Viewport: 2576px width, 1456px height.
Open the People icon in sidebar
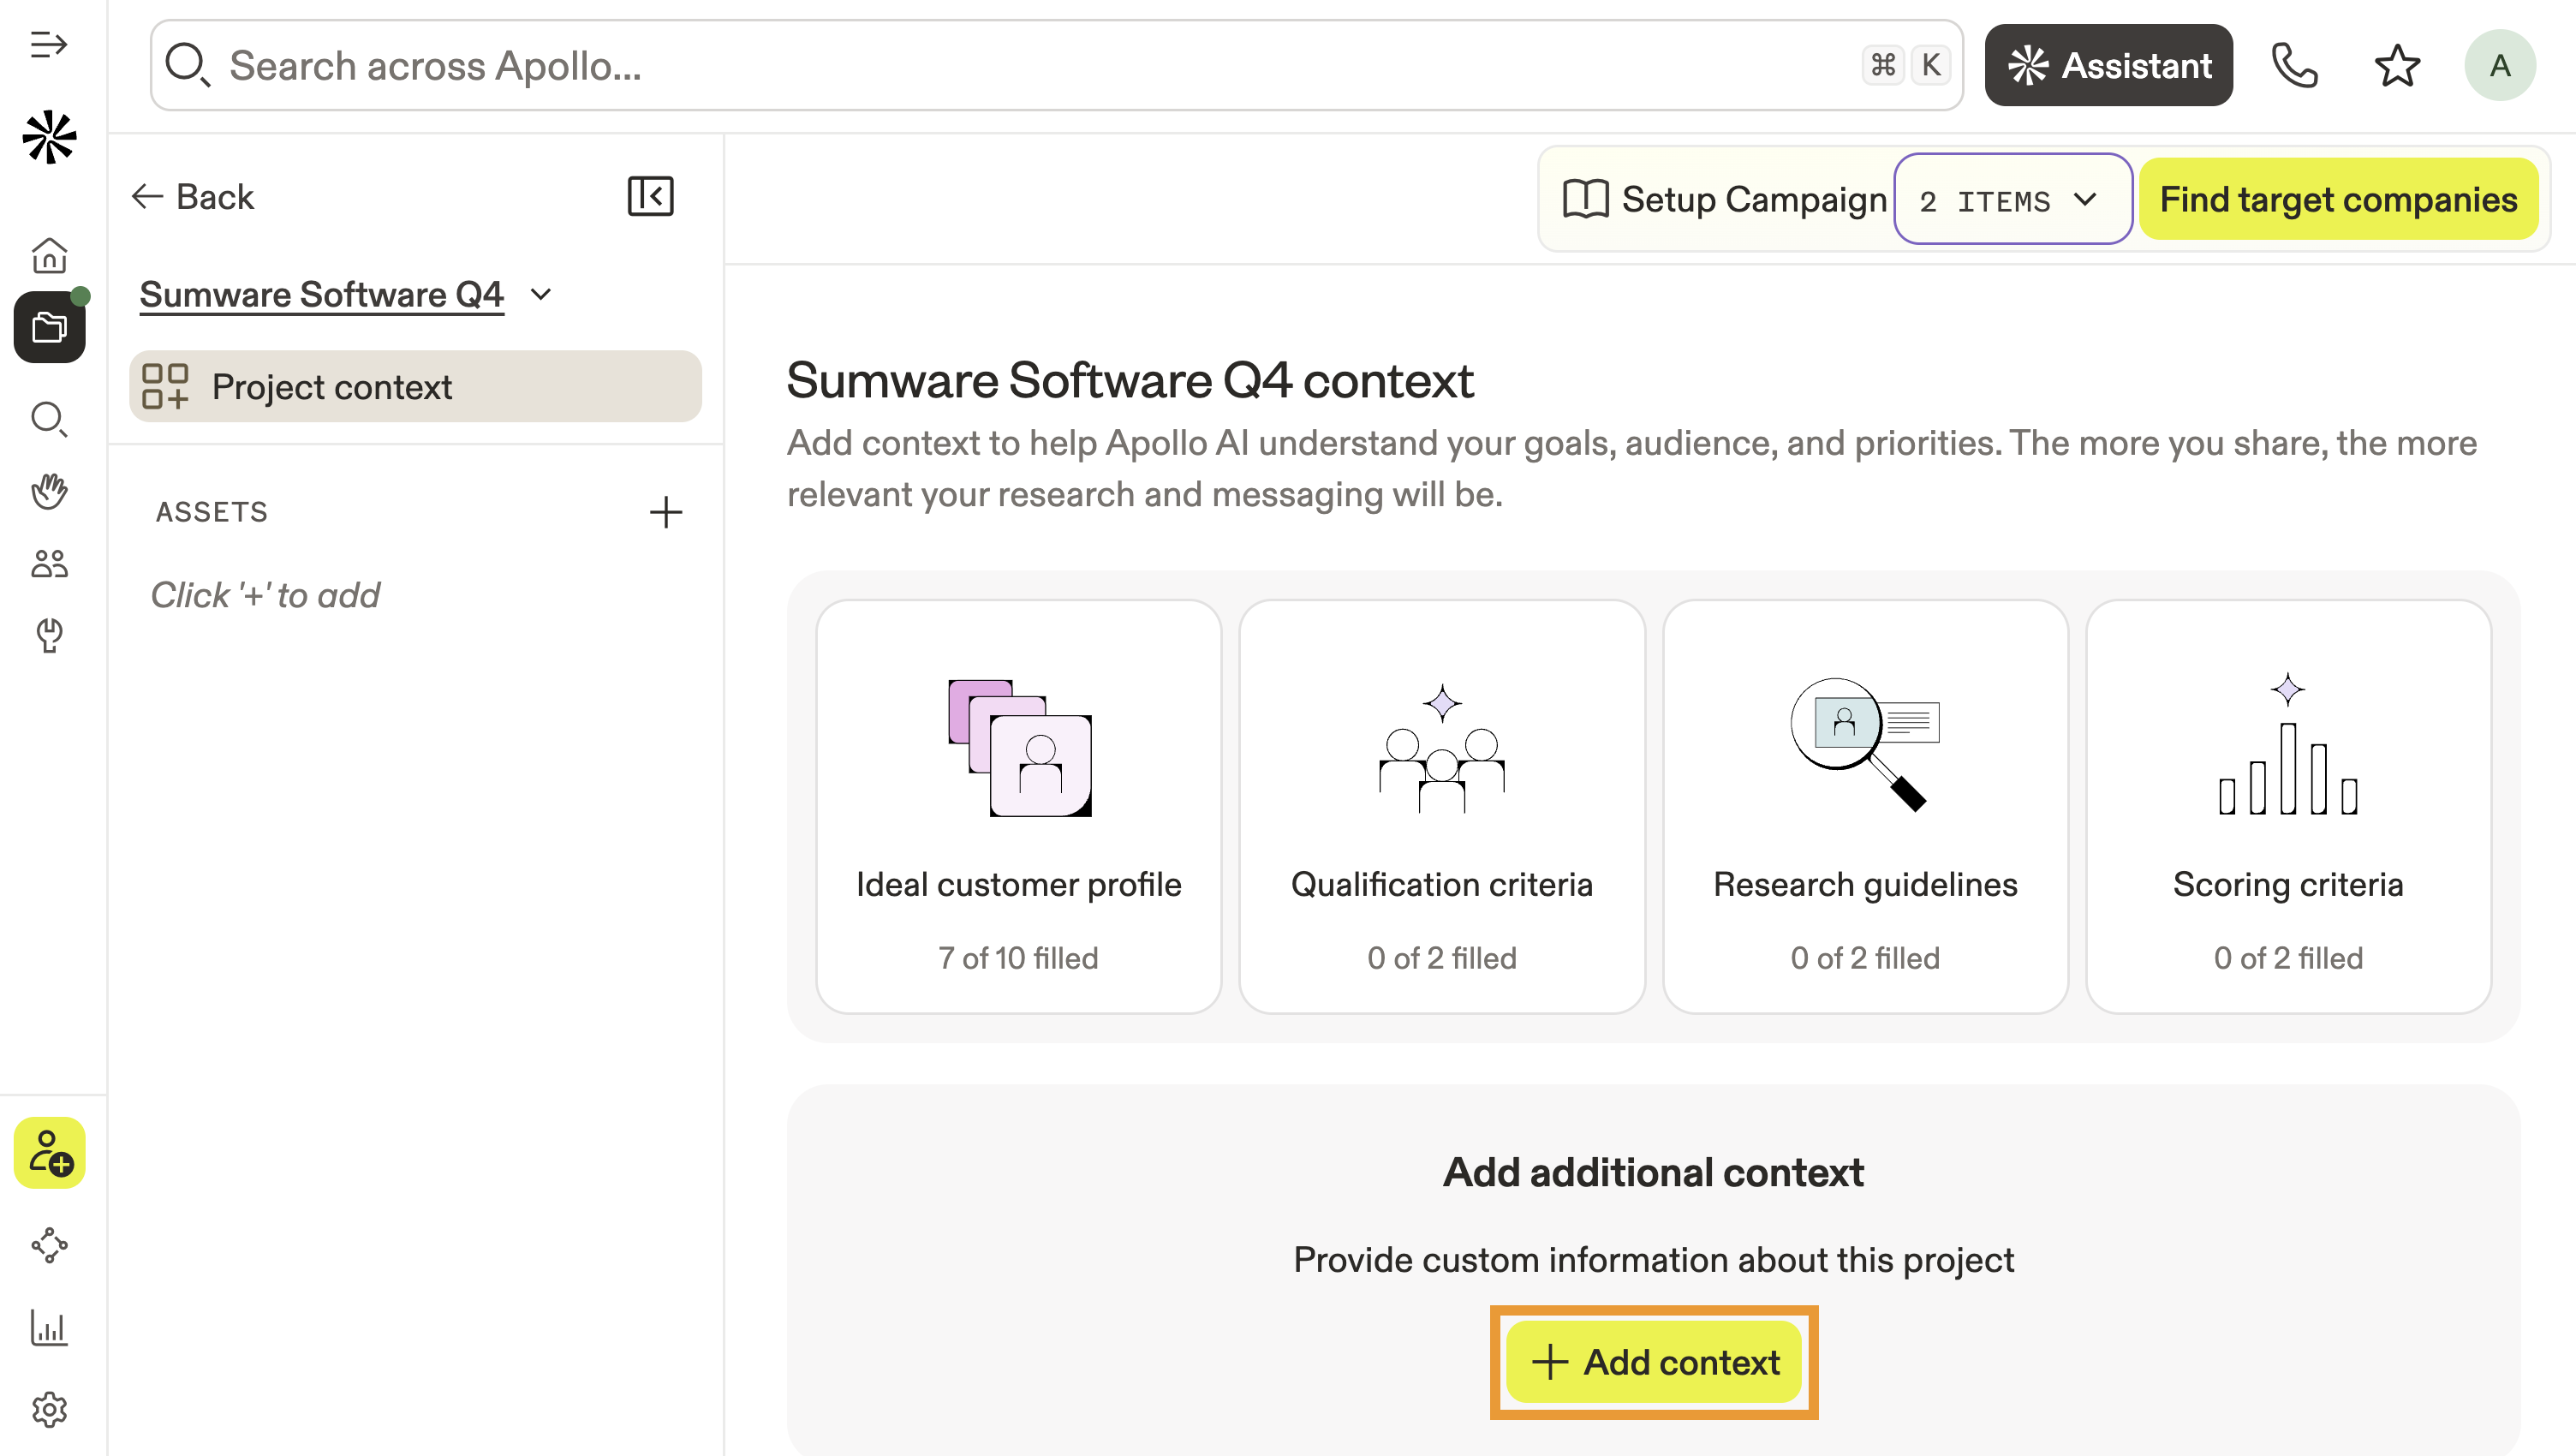pos(49,564)
